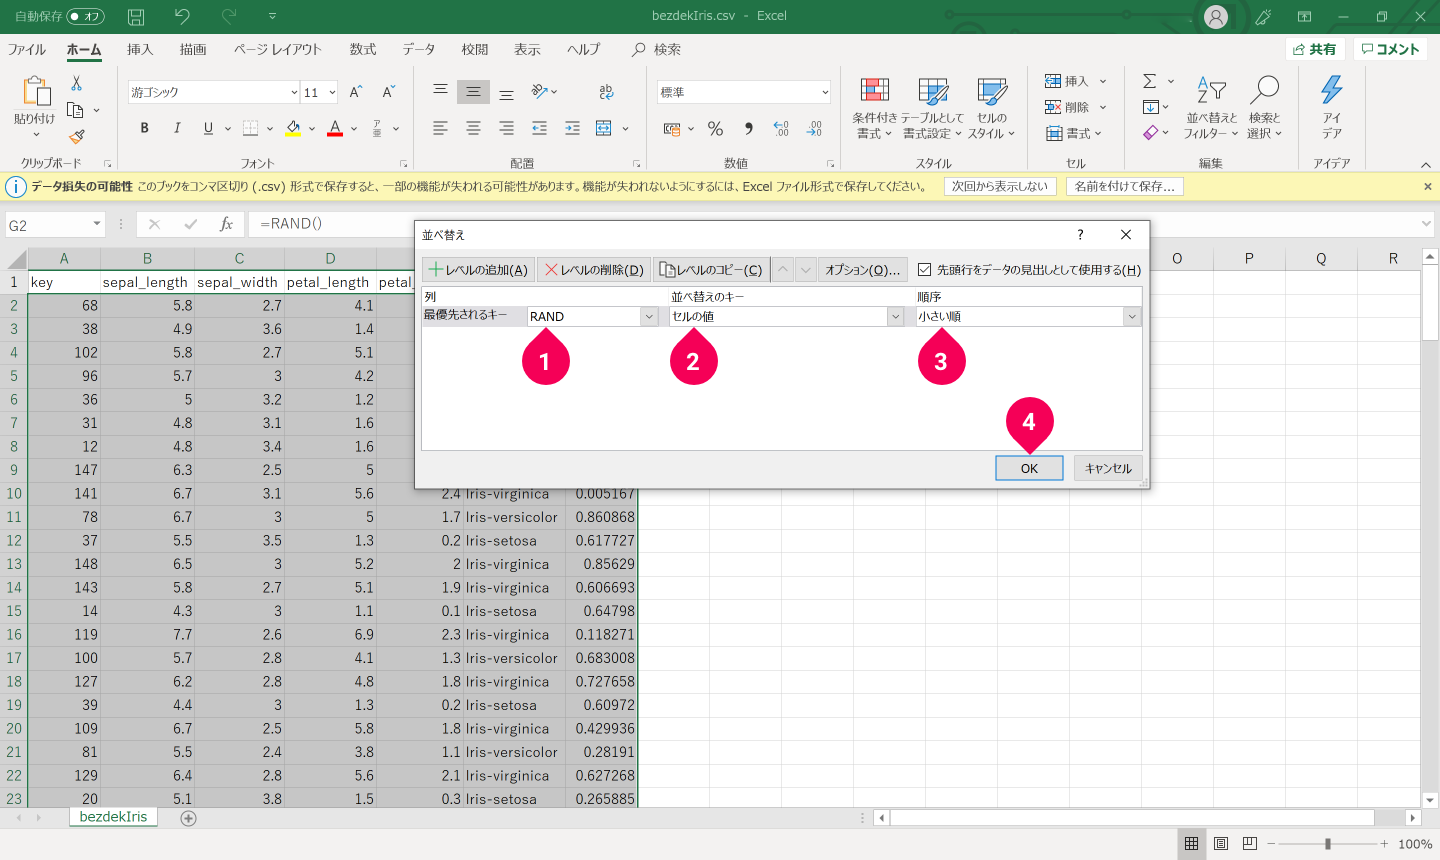Dismiss the data loss warning bar
The image size is (1440, 860).
(x=1428, y=186)
